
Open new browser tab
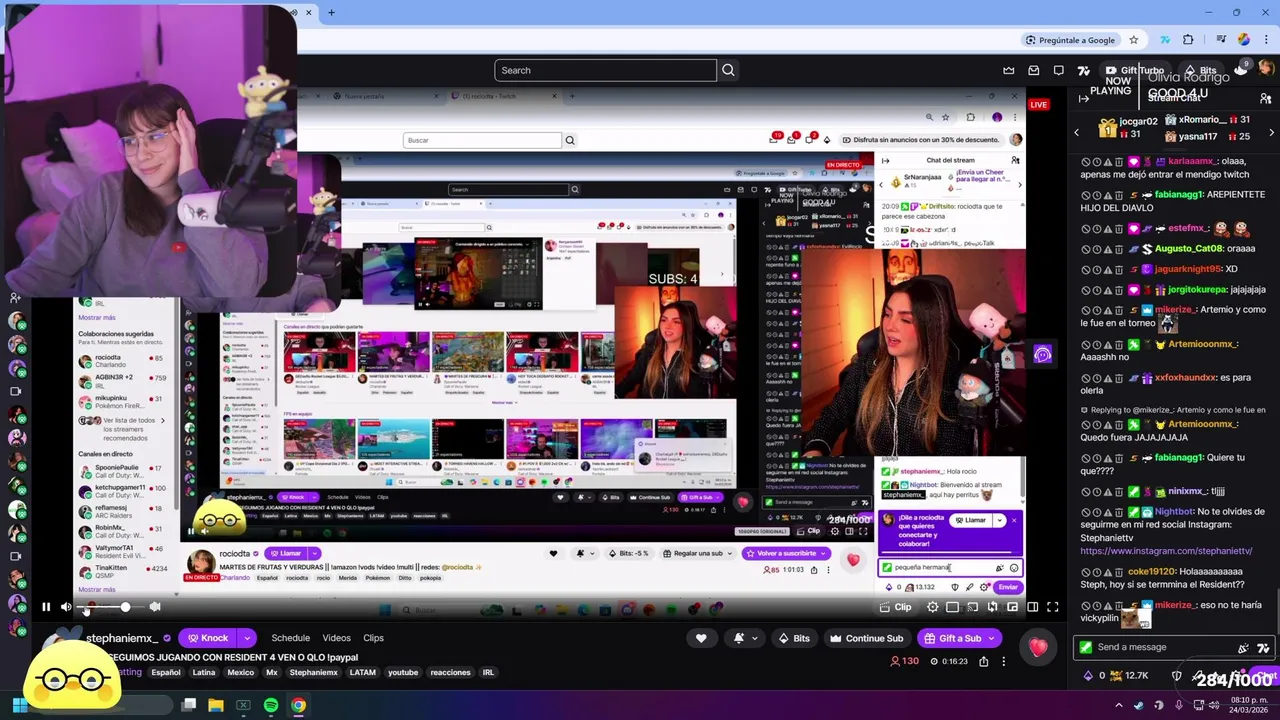331,12
